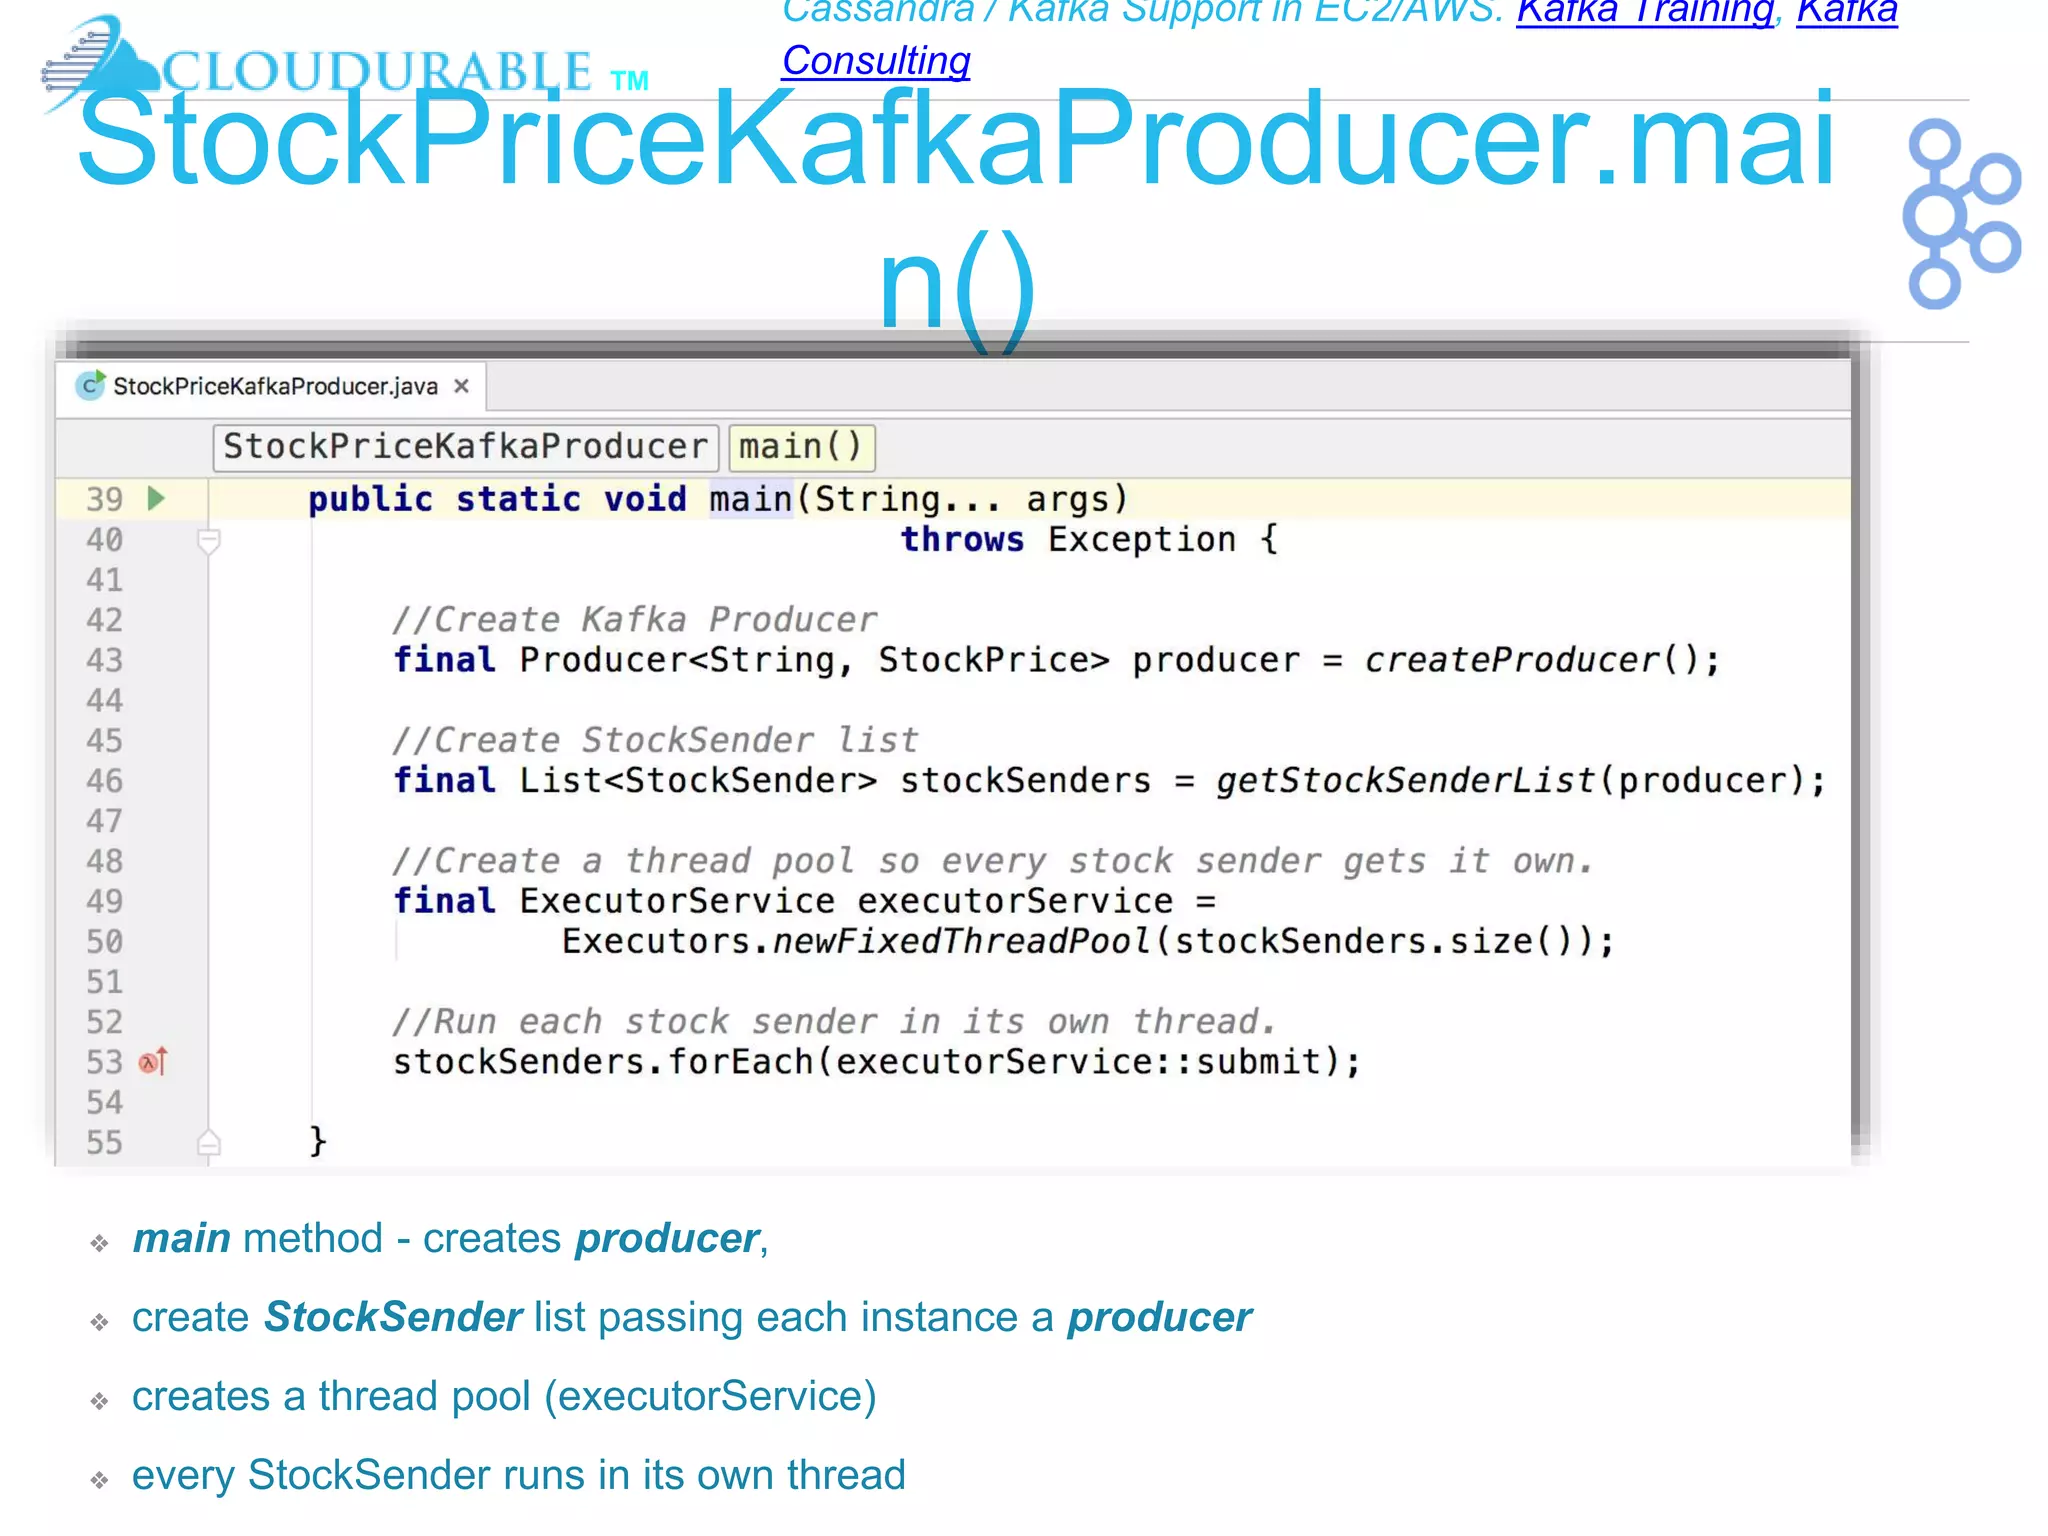Collapse the main method fold marker at line 40
The width and height of the screenshot is (2048, 1536).
pyautogui.click(x=208, y=541)
